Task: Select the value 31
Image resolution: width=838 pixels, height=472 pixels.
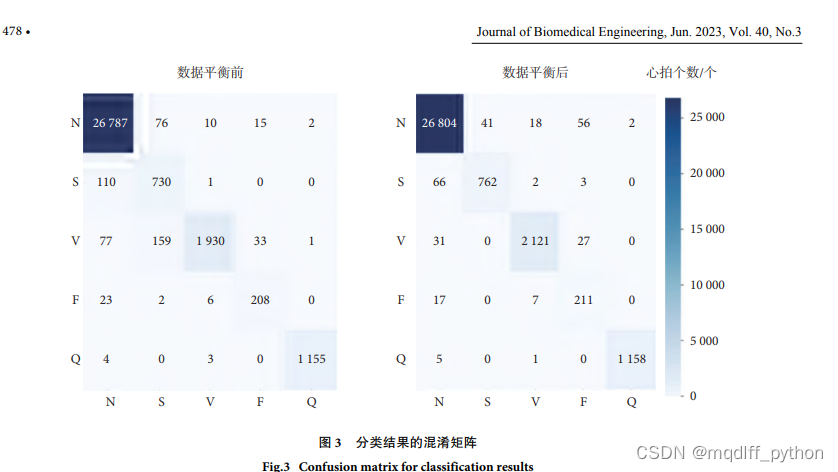Action: pyautogui.click(x=439, y=241)
